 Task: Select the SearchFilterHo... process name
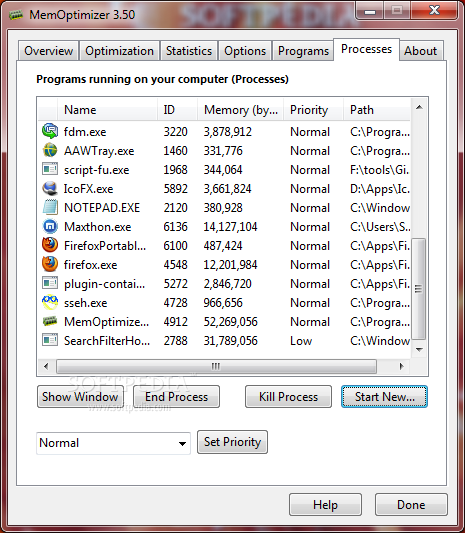pyautogui.click(x=107, y=341)
